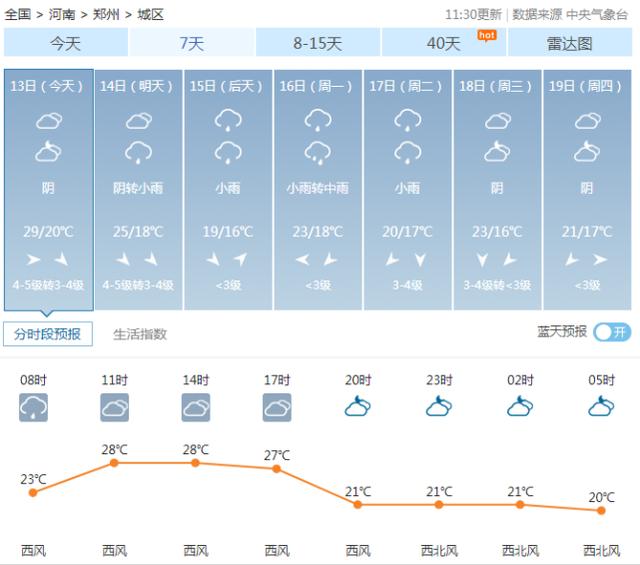
Task: Click the 17时 overcast weather icon
Action: coord(277,407)
